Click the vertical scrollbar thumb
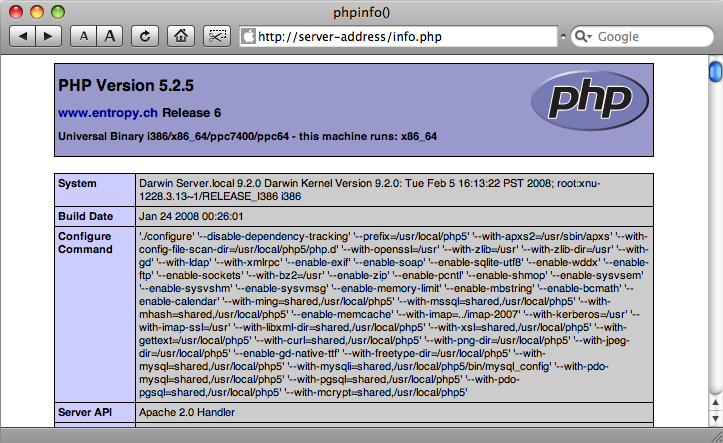The image size is (723, 443). click(x=715, y=74)
